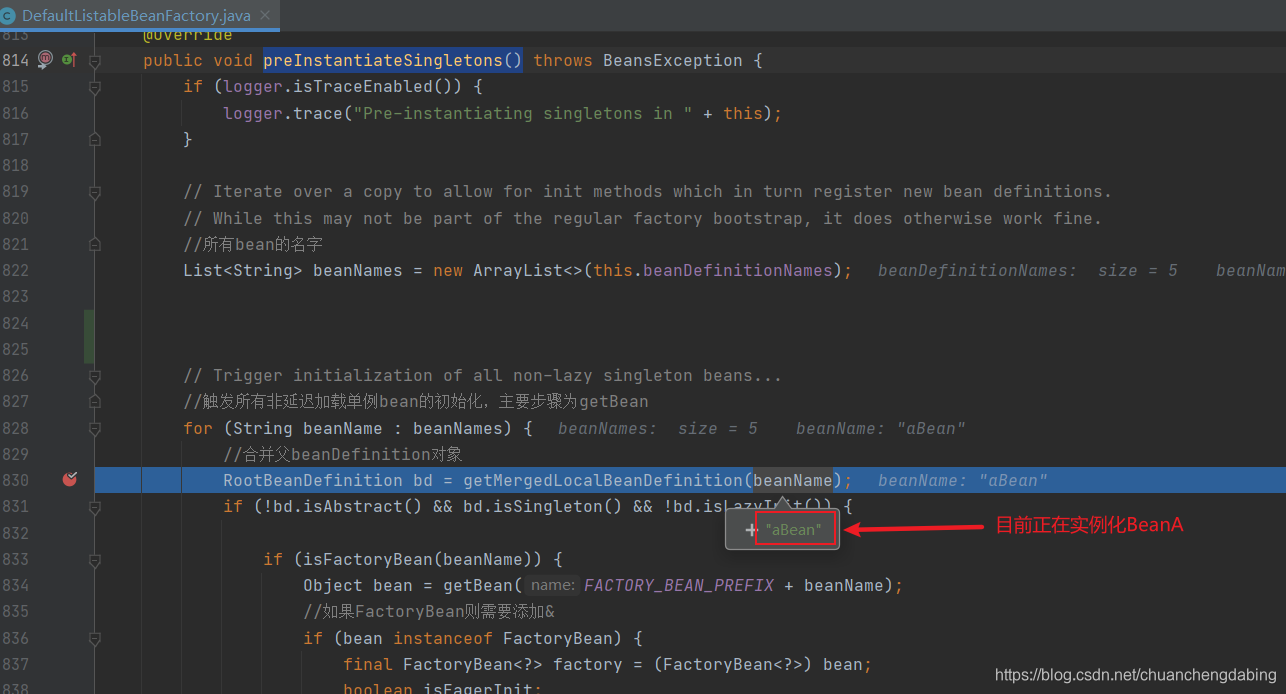Click the green implements-interface gutter icon at line 814
The width and height of the screenshot is (1286, 694).
(69, 60)
